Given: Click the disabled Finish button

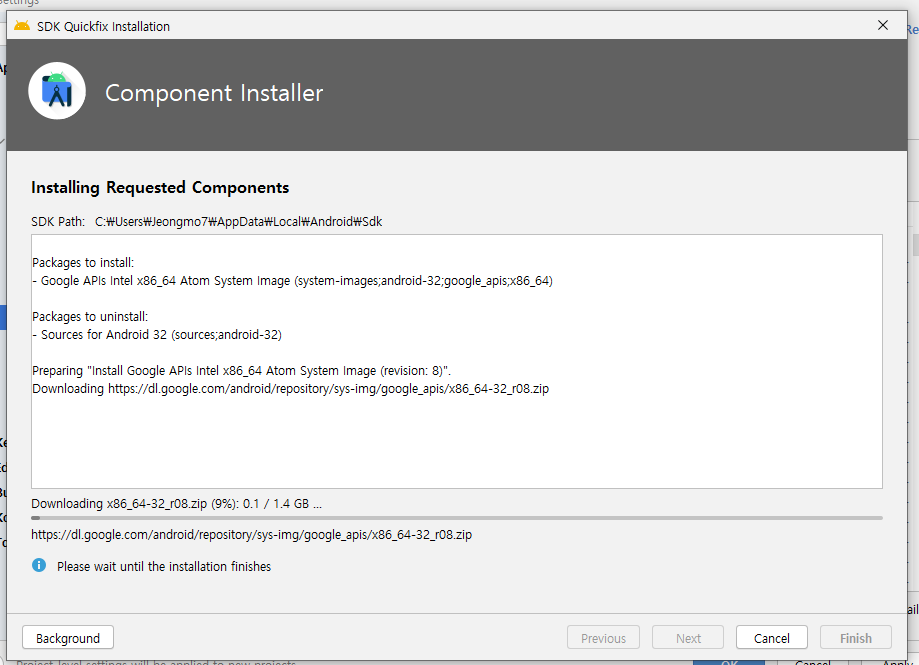Looking at the screenshot, I should click(856, 637).
